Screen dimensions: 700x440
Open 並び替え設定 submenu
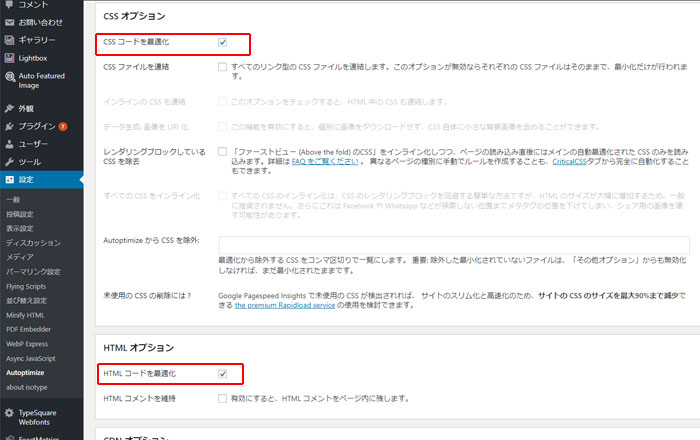(27, 301)
